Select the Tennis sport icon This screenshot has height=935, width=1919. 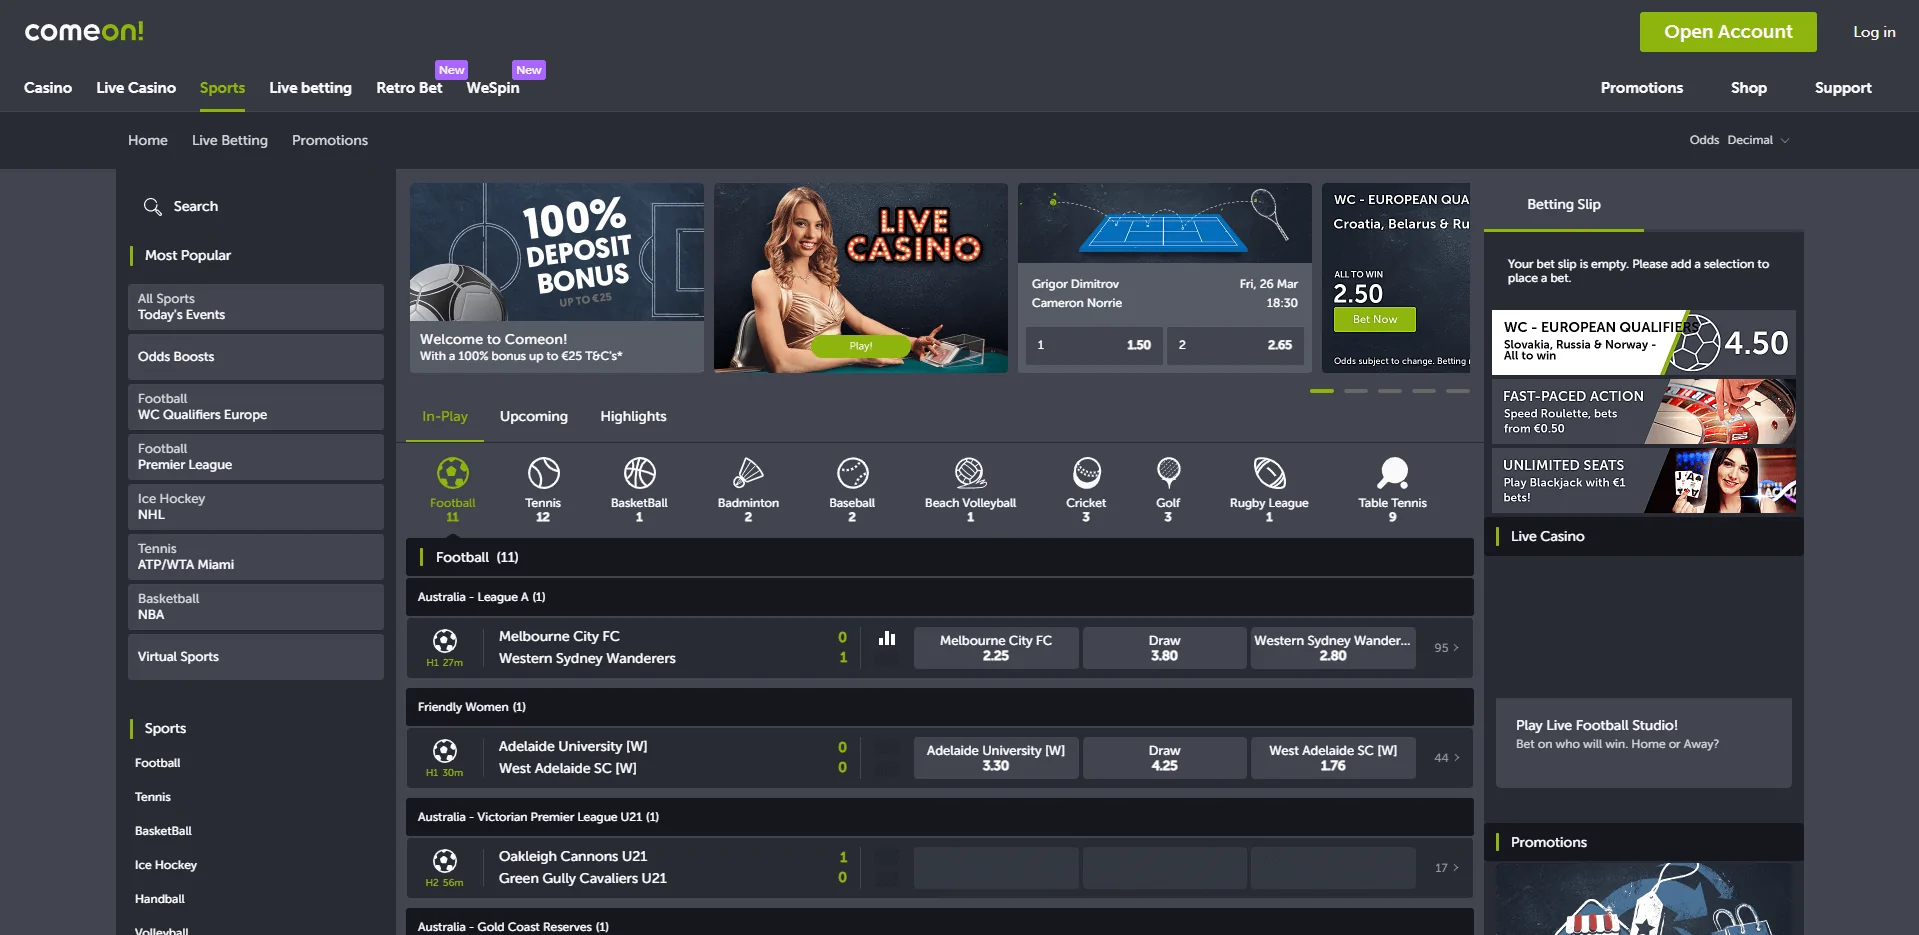tap(543, 474)
